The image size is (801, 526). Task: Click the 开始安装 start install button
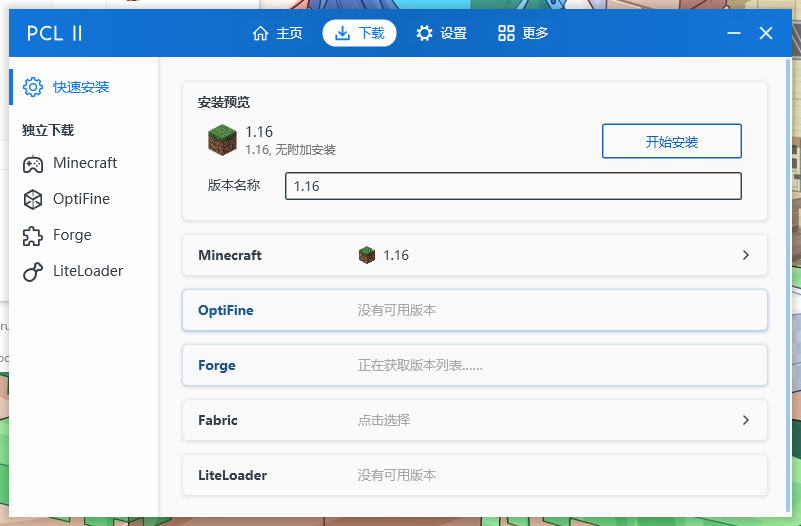tap(671, 141)
